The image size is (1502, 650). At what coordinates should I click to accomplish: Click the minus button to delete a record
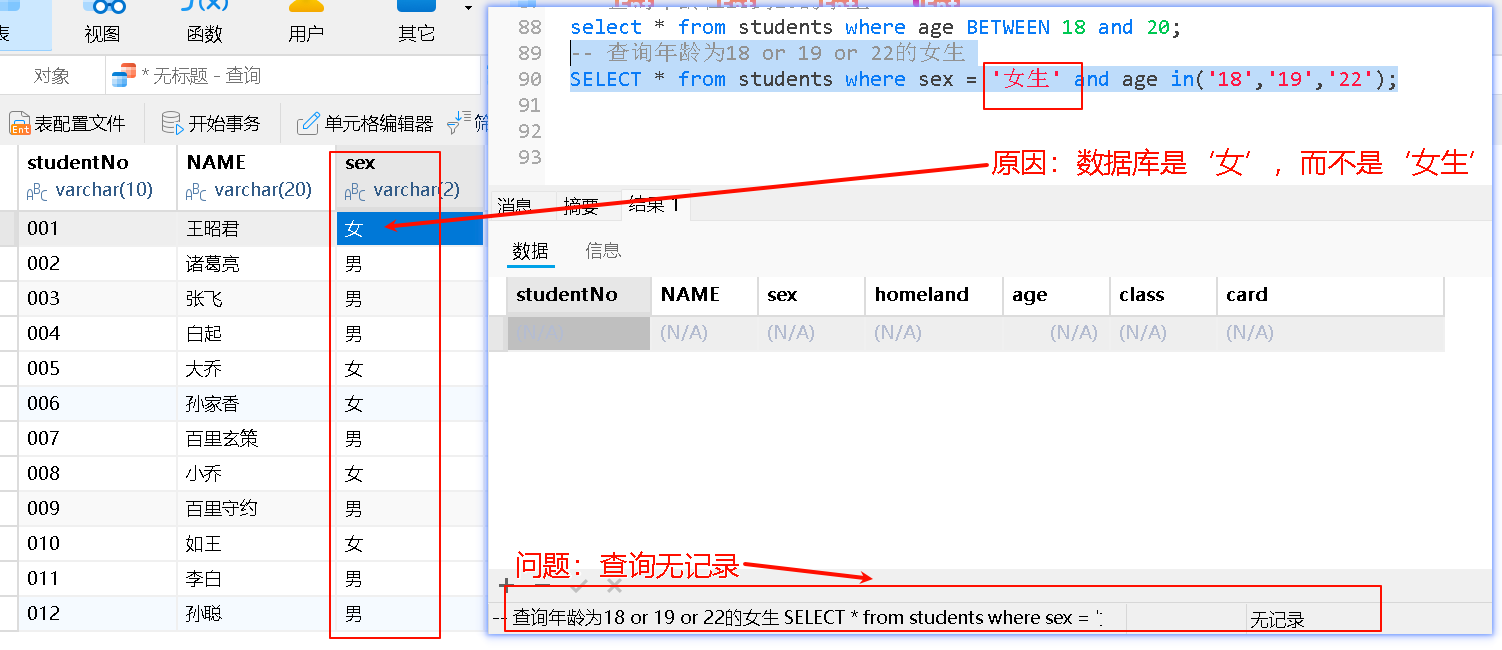[x=543, y=585]
